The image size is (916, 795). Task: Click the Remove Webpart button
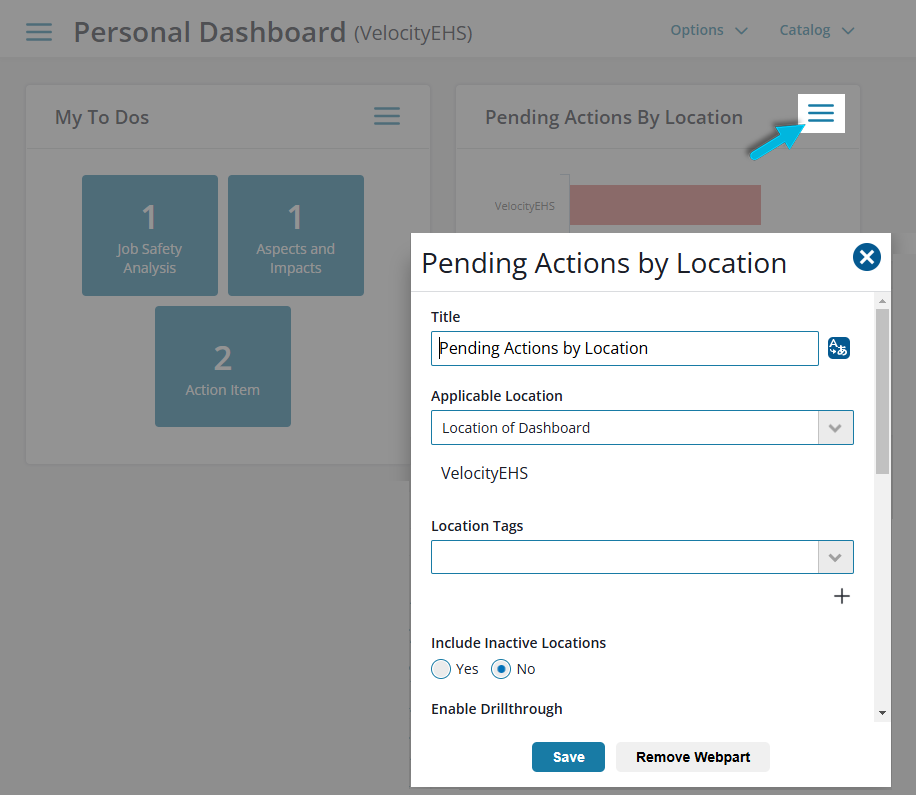tap(693, 757)
